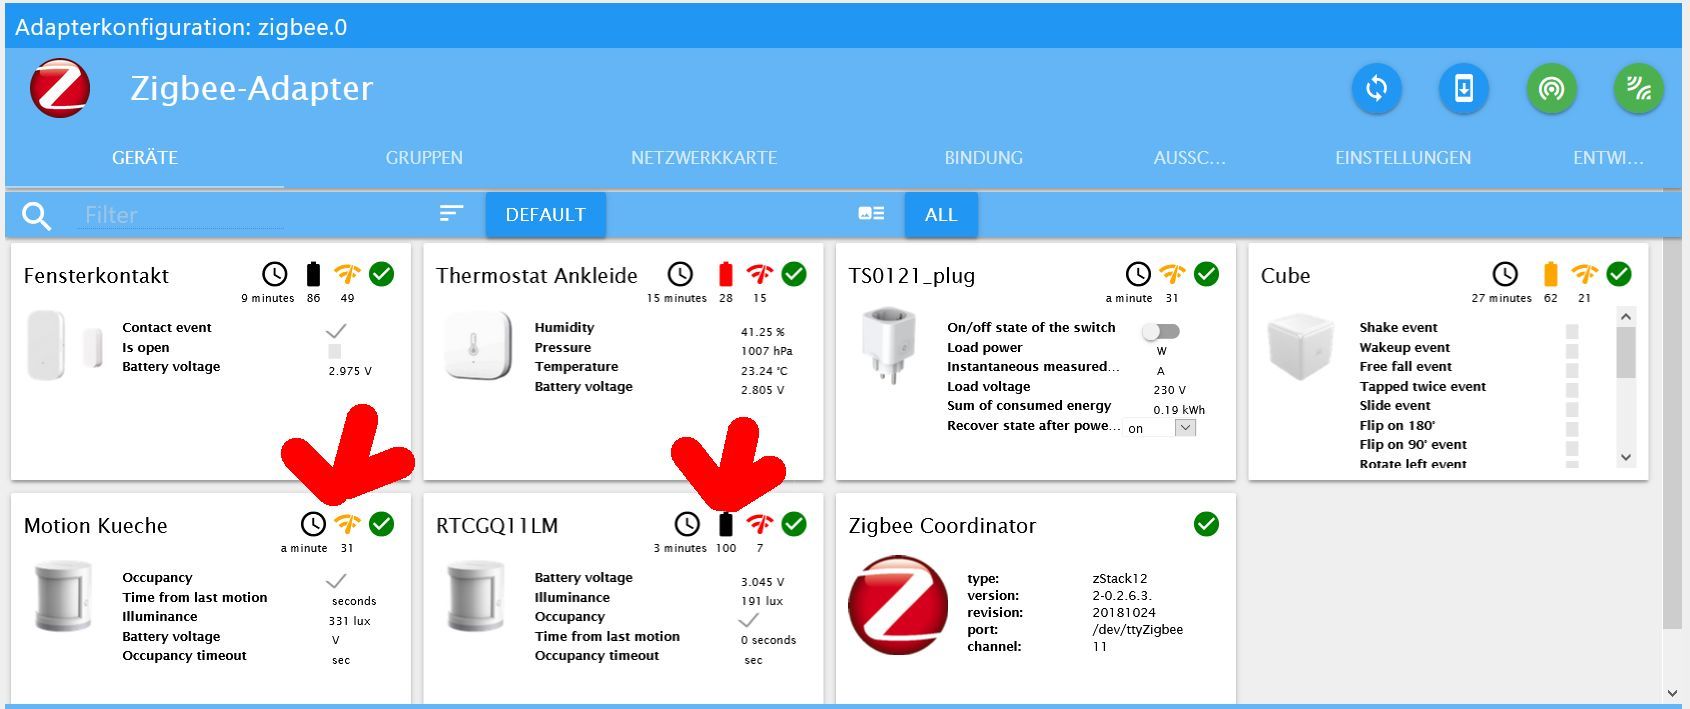Click Fensterkontakt link quality icon

(x=347, y=274)
